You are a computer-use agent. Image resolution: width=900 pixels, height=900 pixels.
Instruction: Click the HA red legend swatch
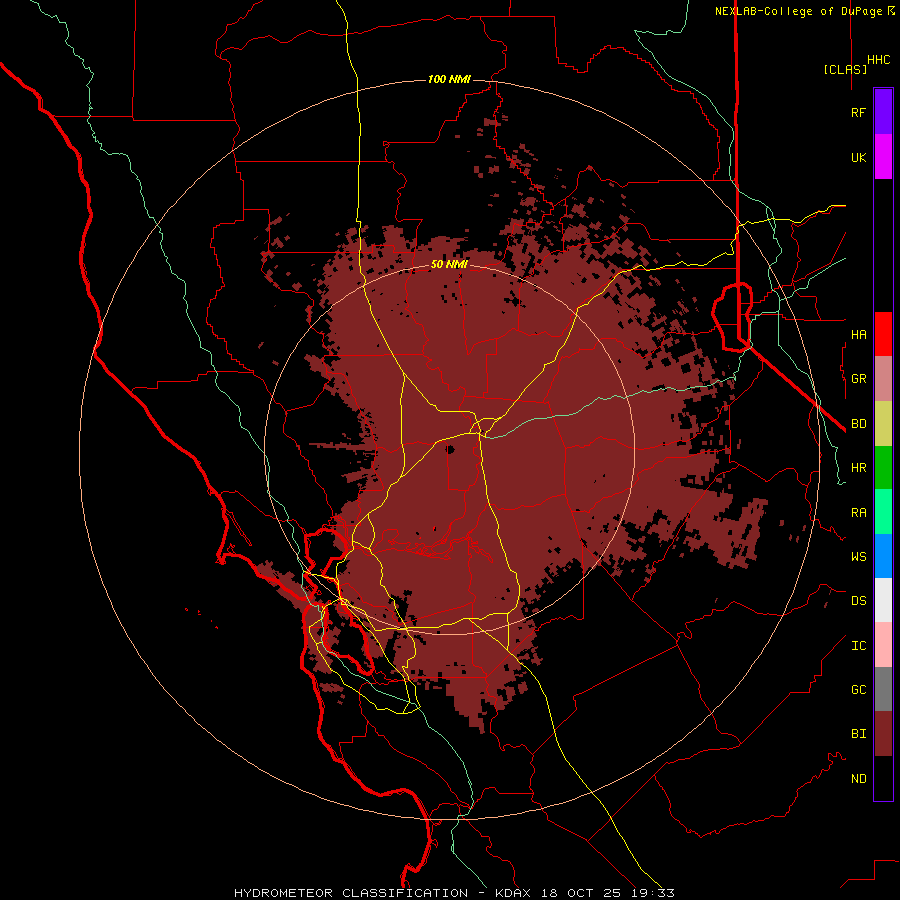click(883, 334)
